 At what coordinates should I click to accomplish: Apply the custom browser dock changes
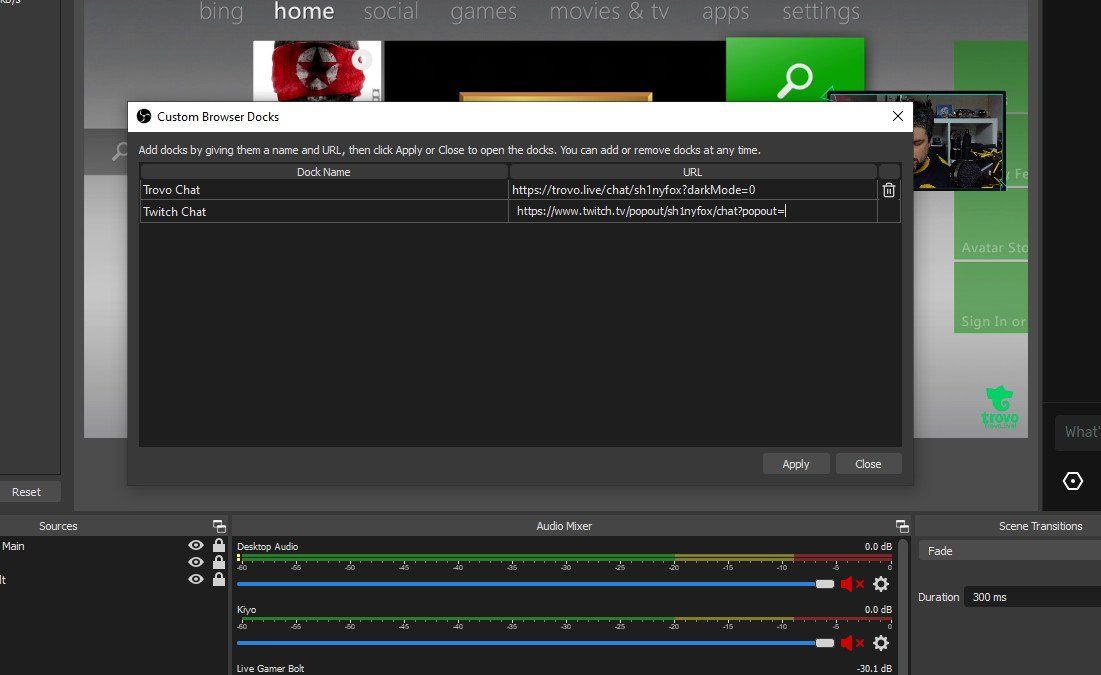[795, 463]
